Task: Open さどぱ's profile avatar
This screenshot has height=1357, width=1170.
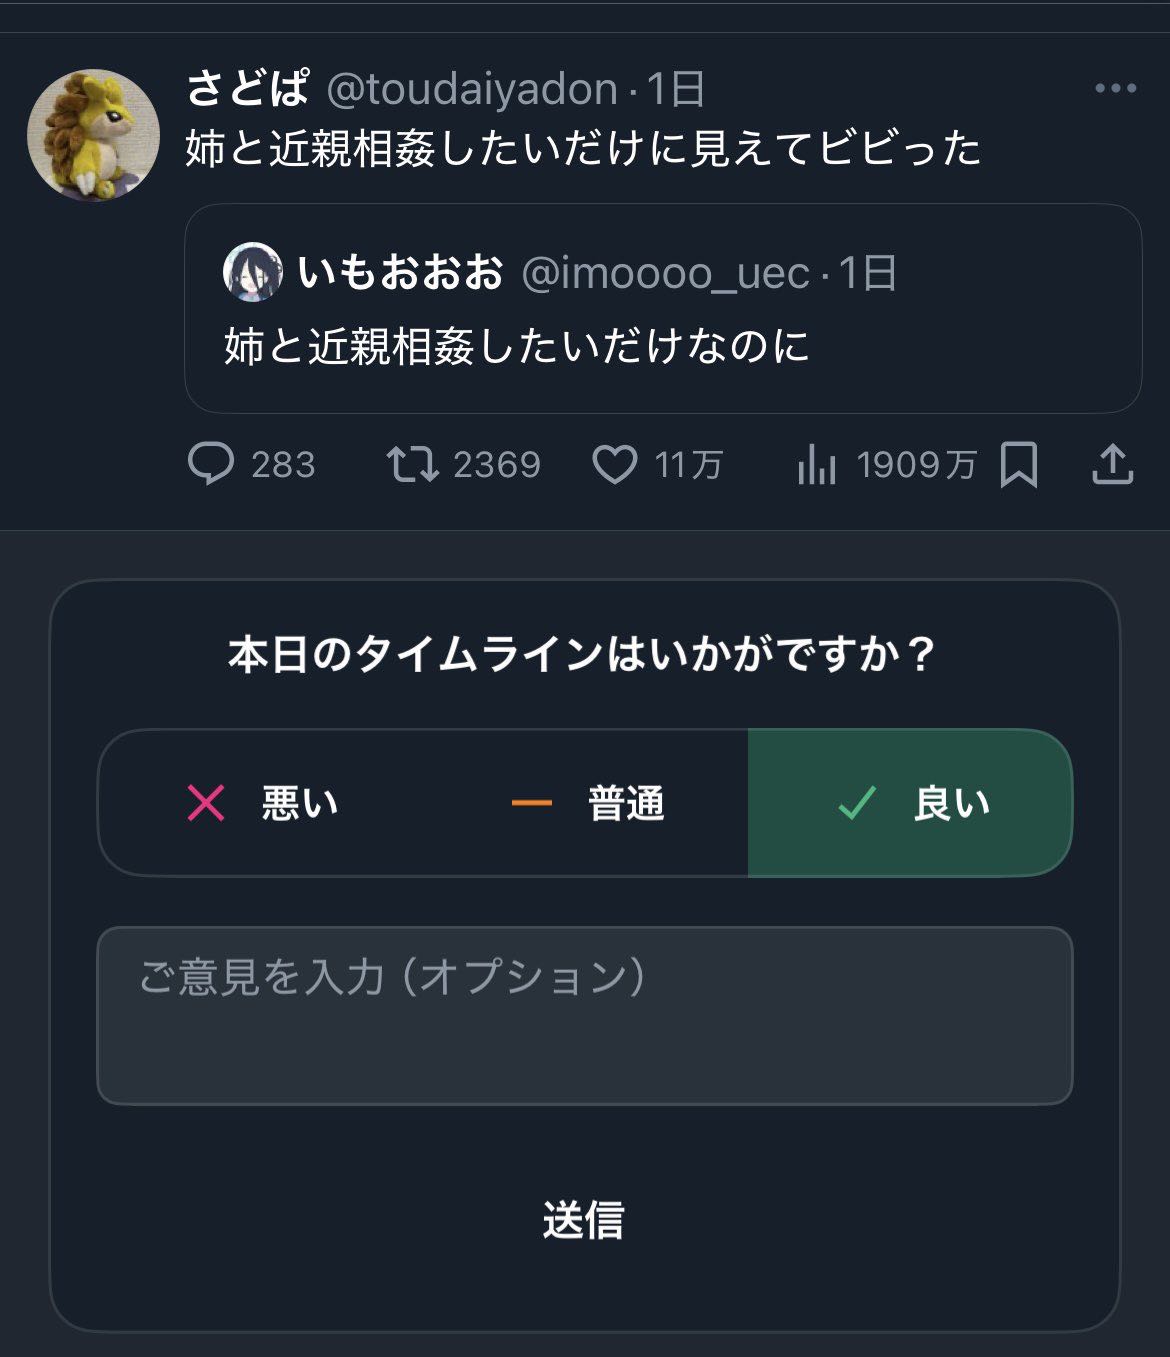Action: click(93, 135)
